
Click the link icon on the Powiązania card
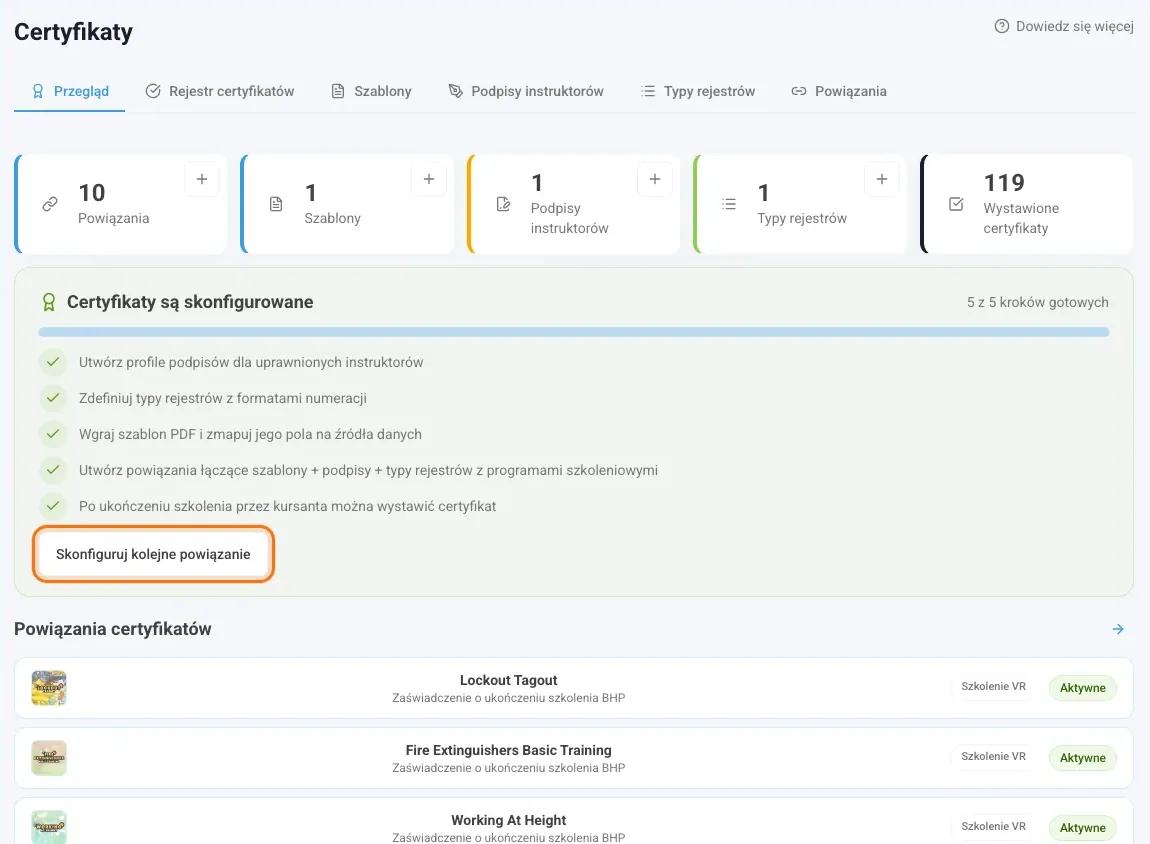(50, 204)
